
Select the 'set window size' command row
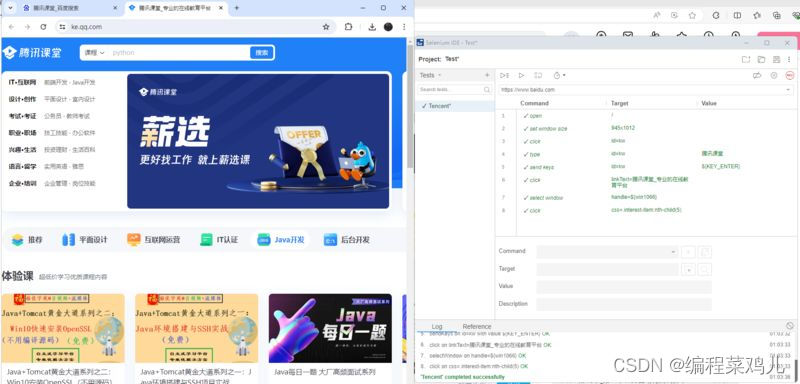(x=645, y=129)
